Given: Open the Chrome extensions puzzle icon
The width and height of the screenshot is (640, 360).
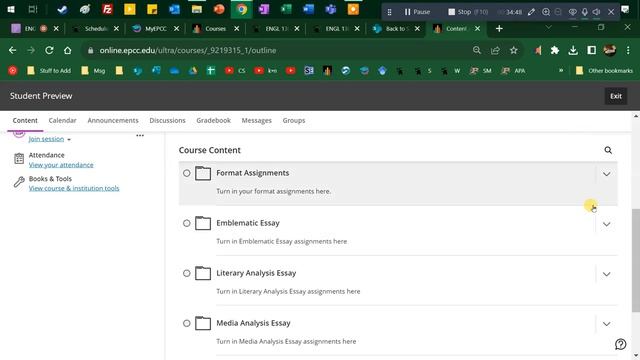Looking at the screenshot, I should [555, 50].
